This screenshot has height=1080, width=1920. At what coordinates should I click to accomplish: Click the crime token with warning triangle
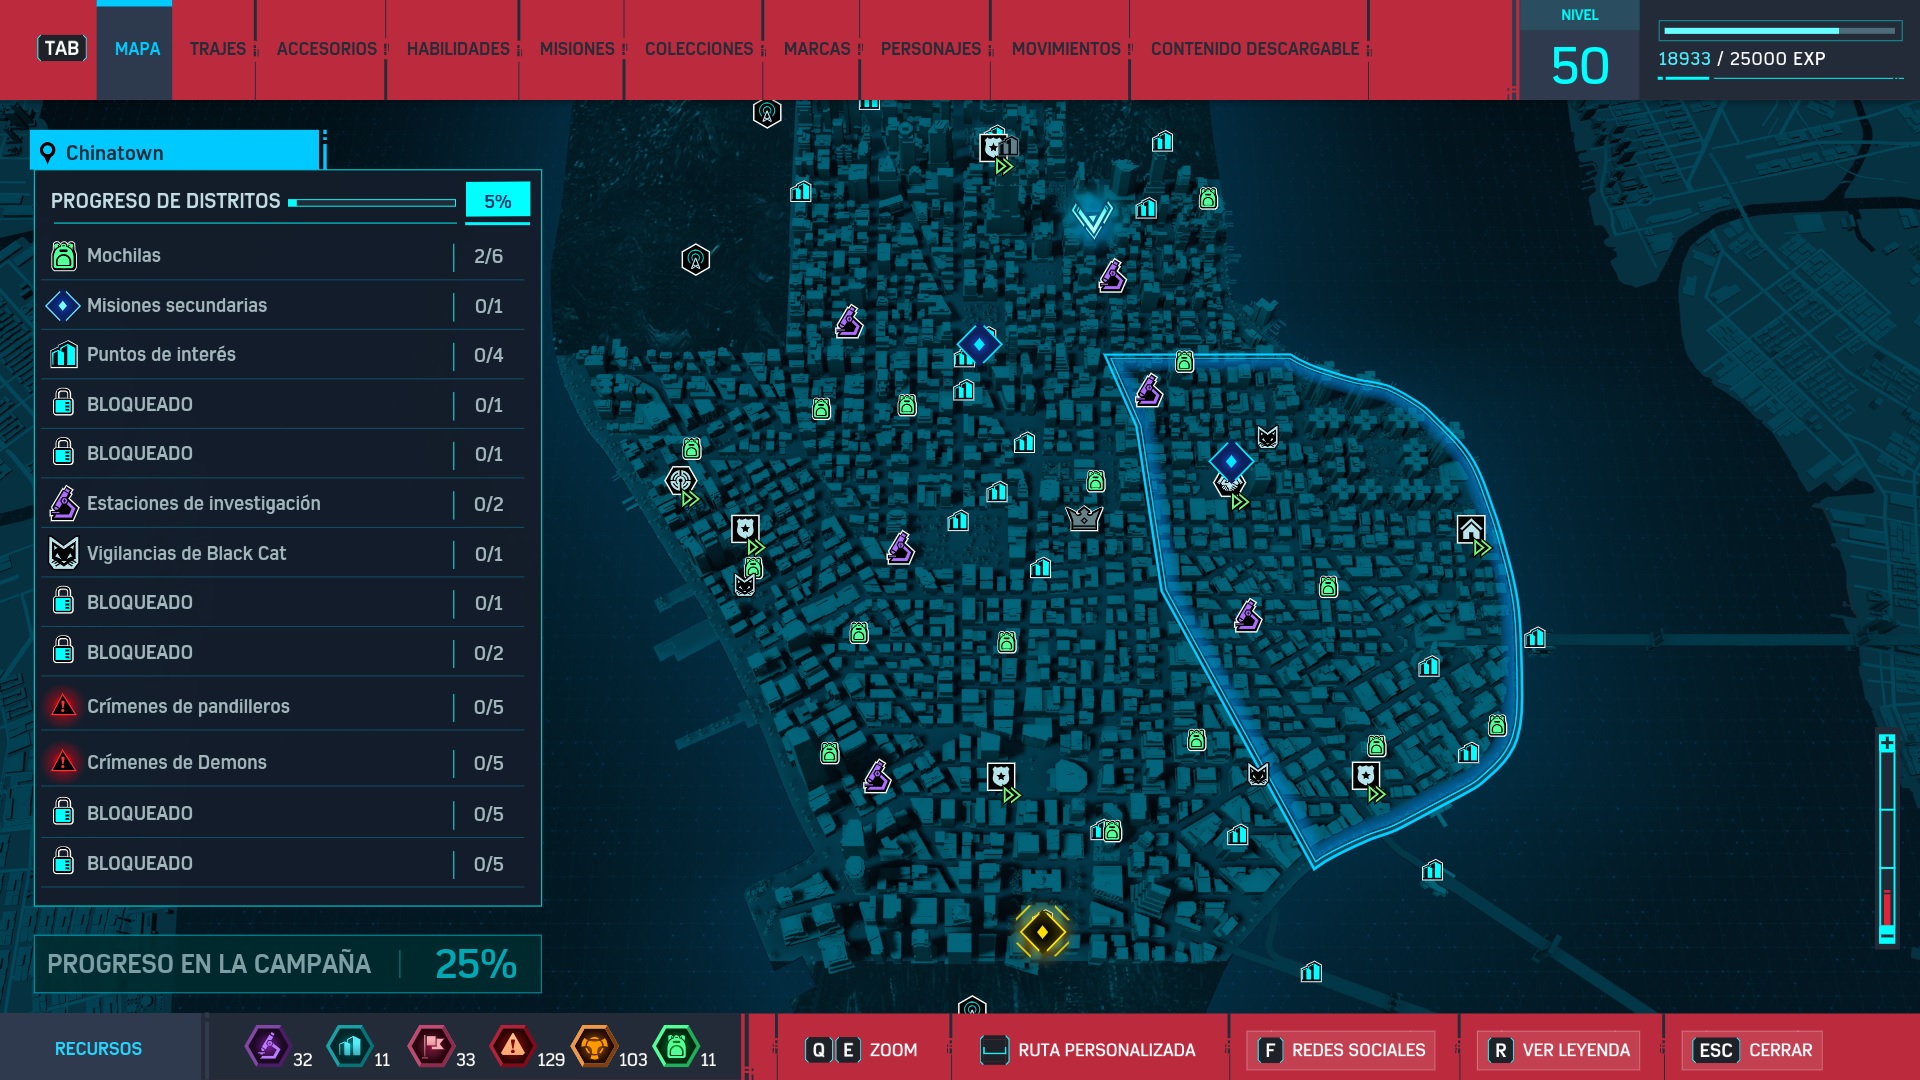click(513, 1047)
